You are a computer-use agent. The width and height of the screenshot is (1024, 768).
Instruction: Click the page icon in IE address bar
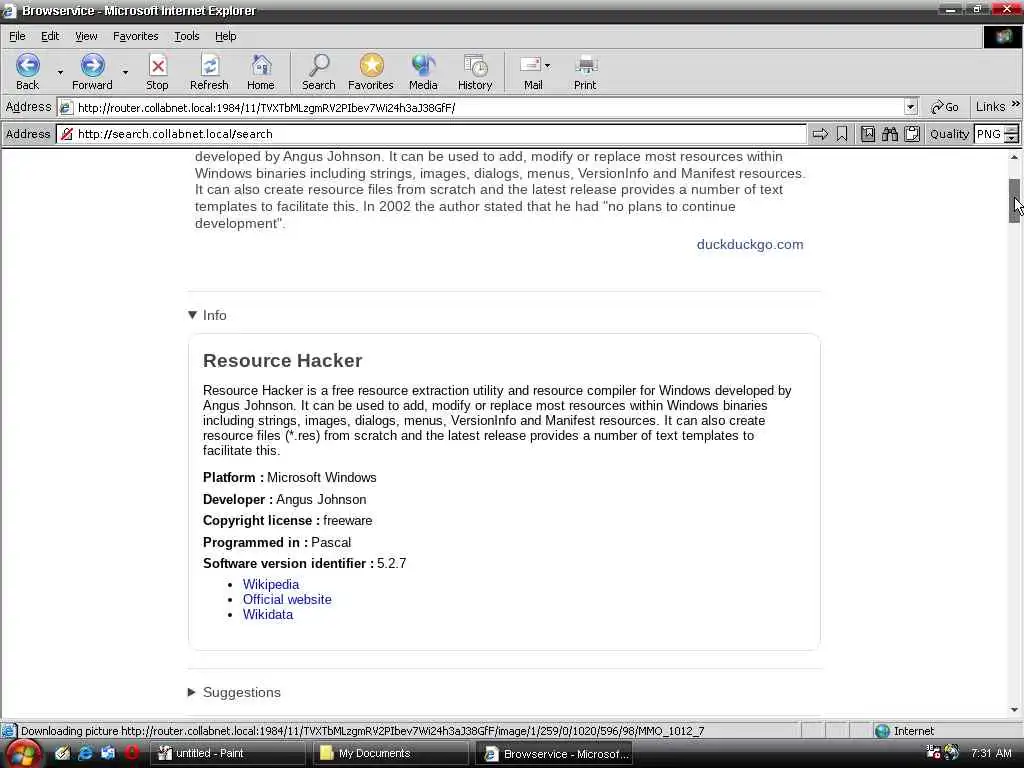point(66,108)
